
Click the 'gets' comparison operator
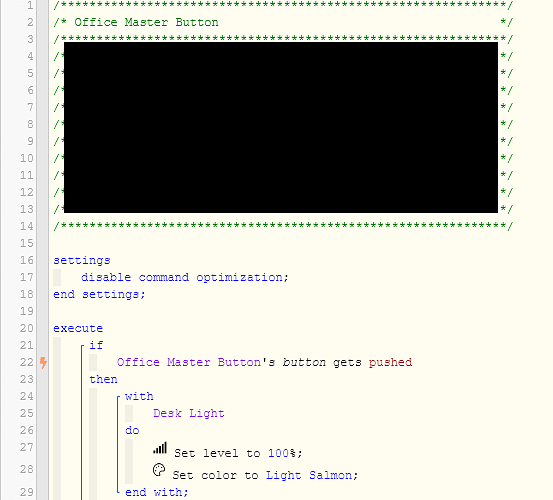coord(347,362)
